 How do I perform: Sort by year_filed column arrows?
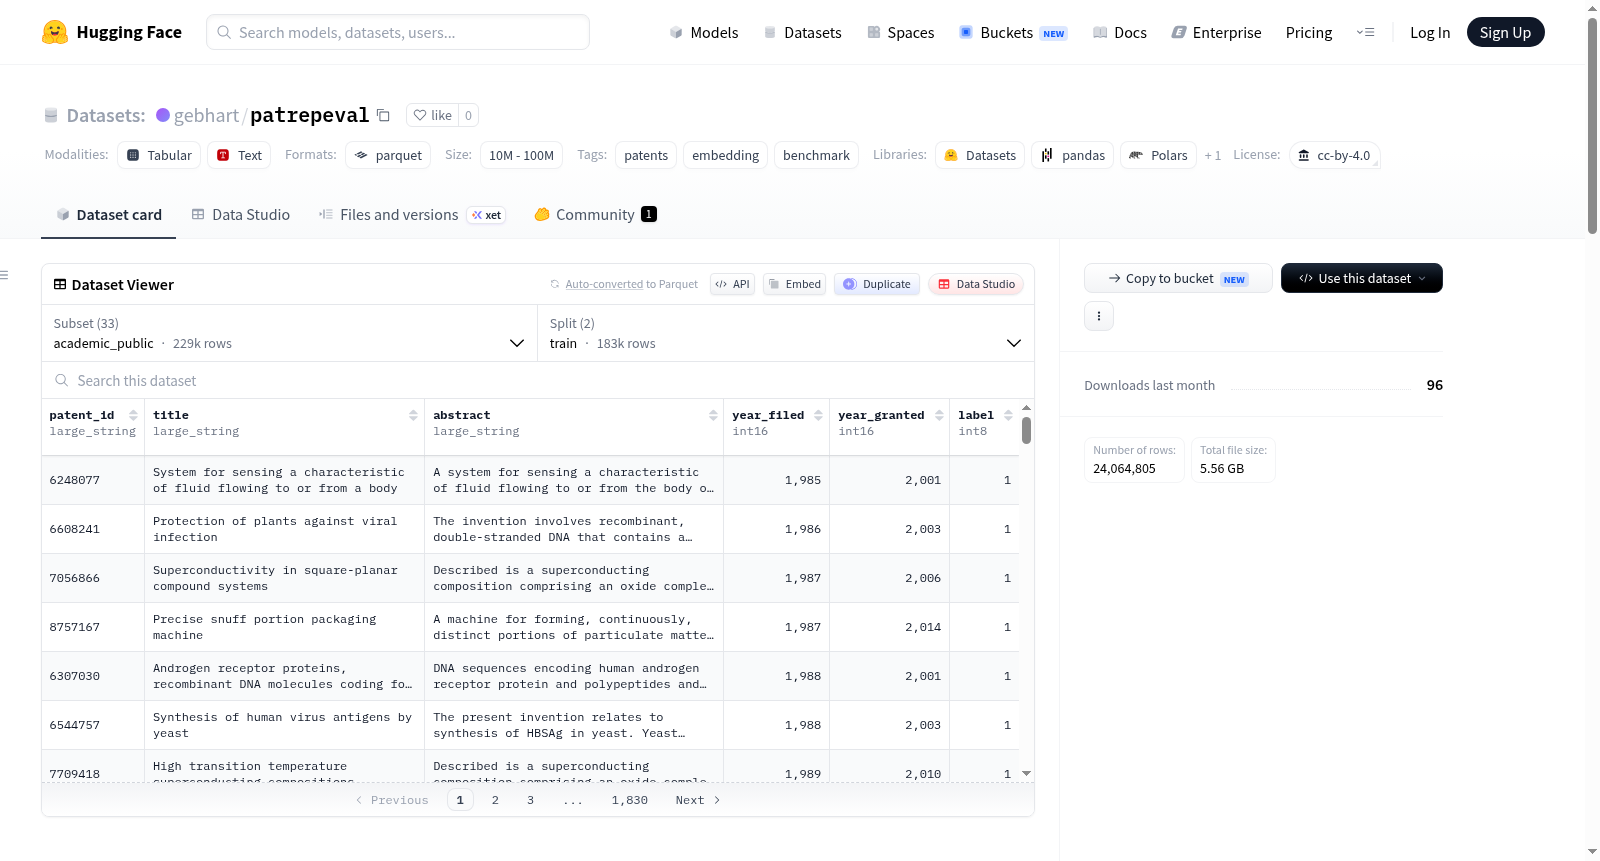tap(818, 415)
